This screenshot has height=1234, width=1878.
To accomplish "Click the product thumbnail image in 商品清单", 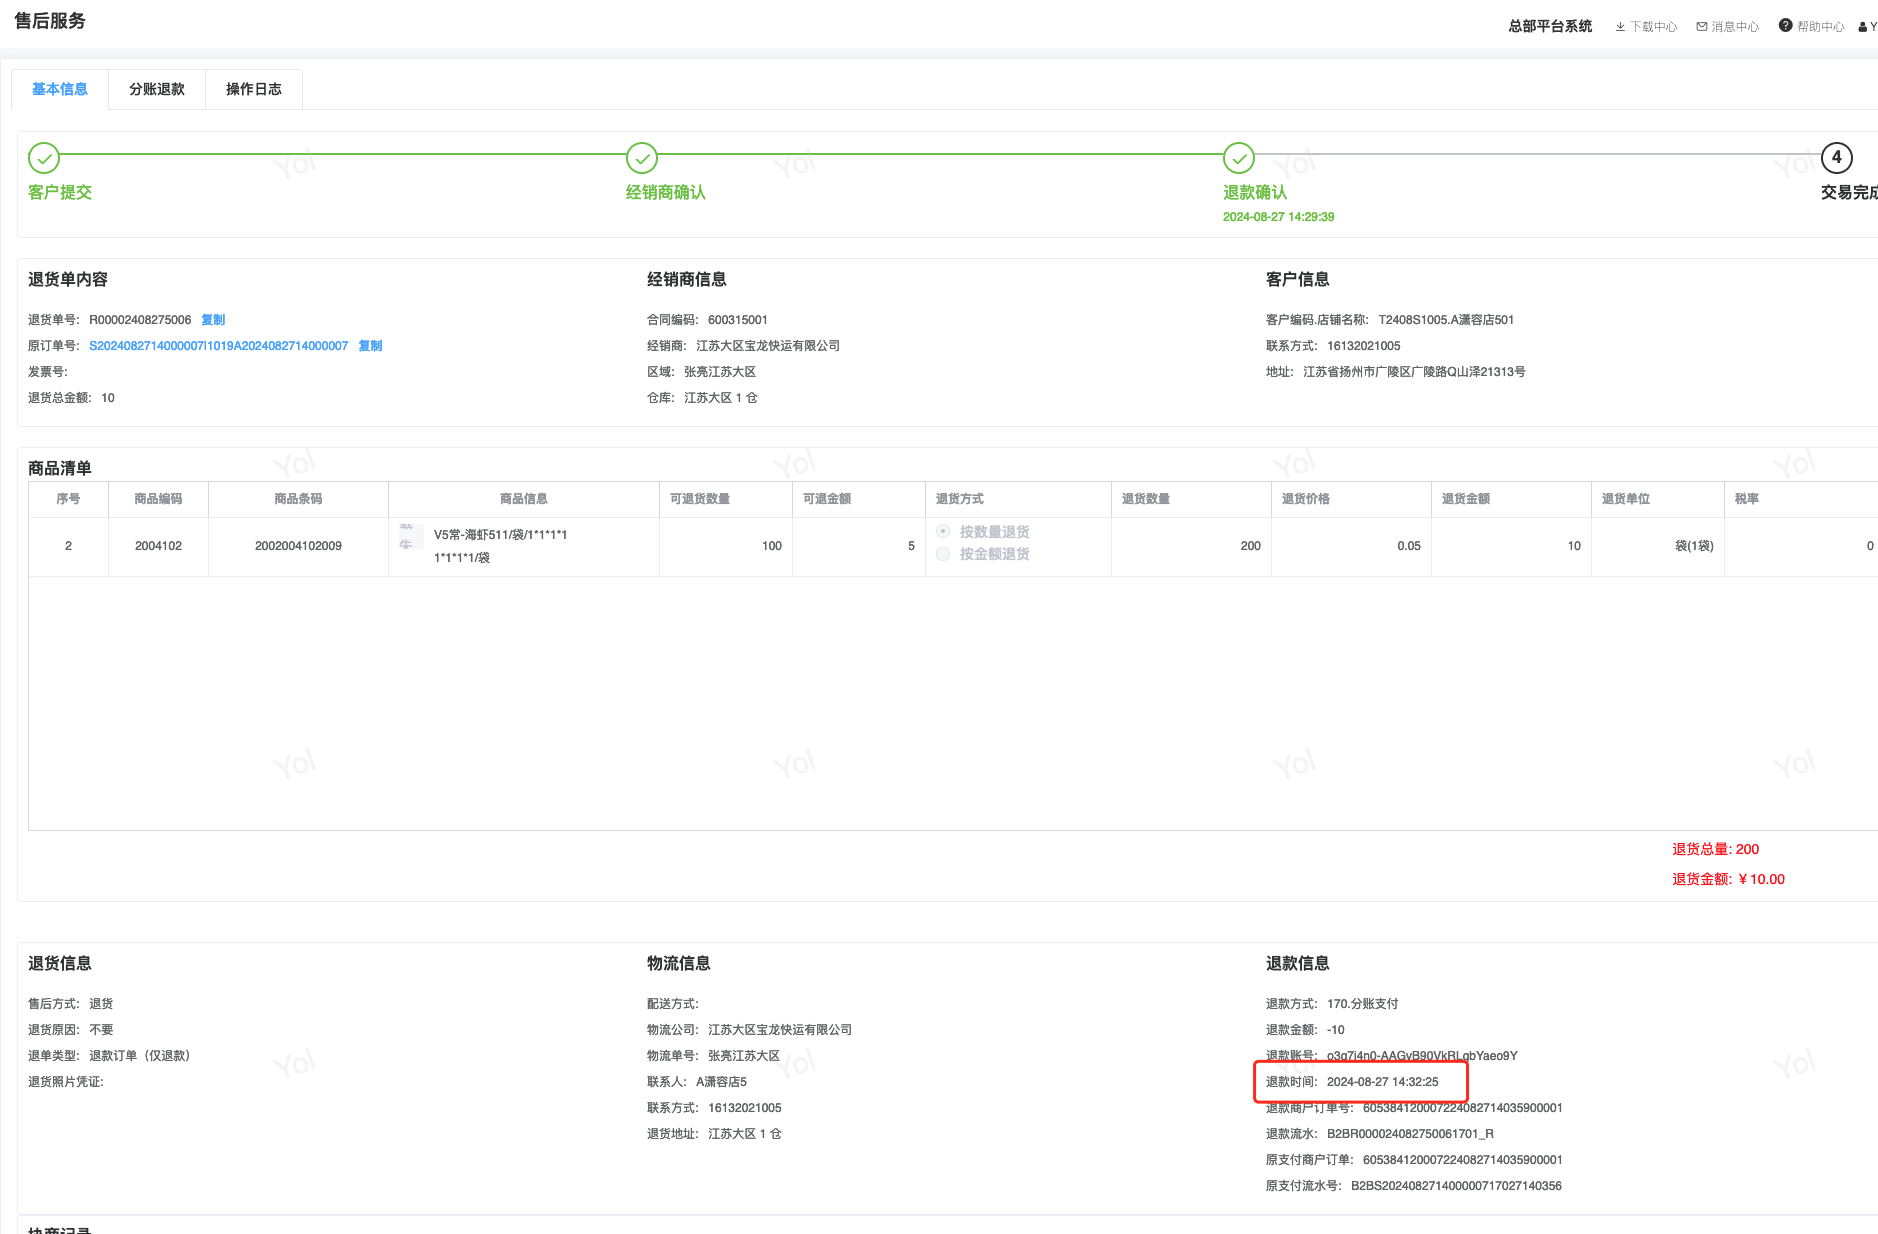I will 408,536.
